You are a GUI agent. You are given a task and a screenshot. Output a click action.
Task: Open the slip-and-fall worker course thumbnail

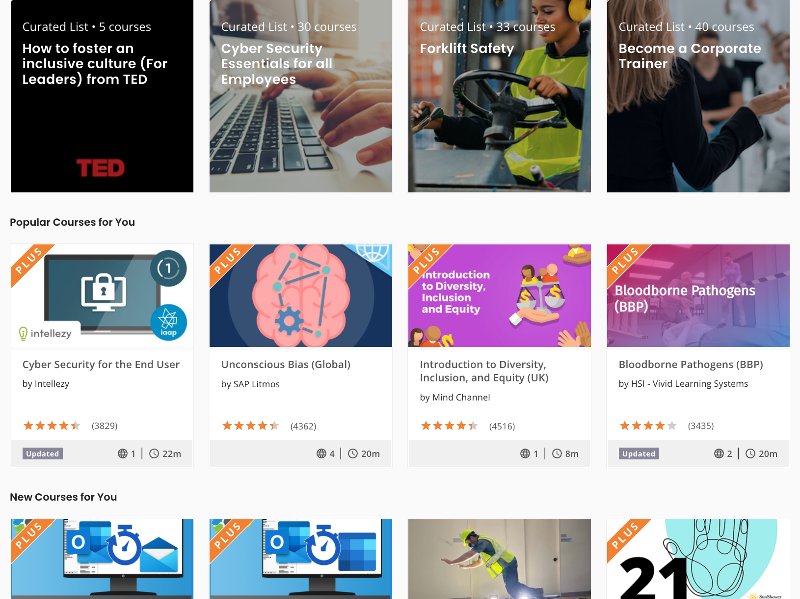499,559
